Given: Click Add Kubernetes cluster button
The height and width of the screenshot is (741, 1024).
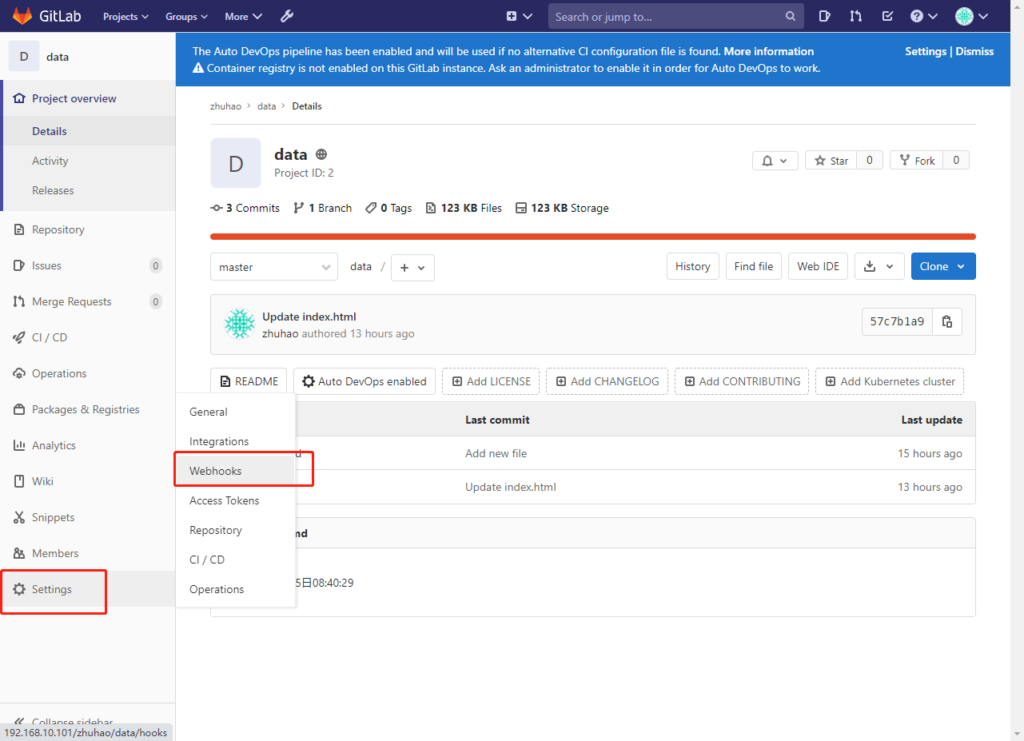Looking at the screenshot, I should coord(889,381).
